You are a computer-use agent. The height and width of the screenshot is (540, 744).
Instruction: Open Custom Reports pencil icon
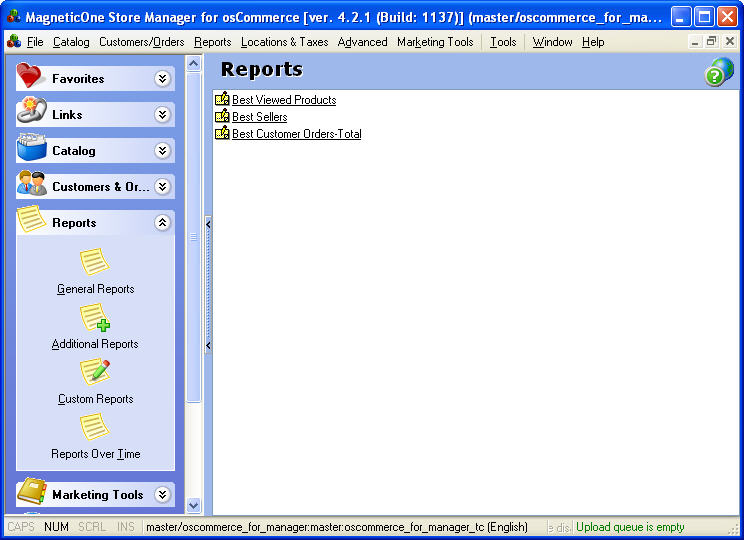click(x=95, y=372)
